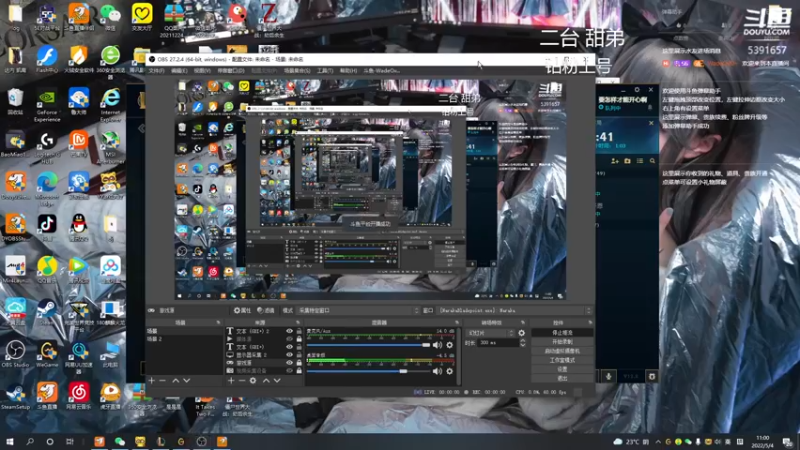Image resolution: width=800 pixels, height=450 pixels.
Task: Open Controls dock header pop-out icon
Action: pos(590,322)
